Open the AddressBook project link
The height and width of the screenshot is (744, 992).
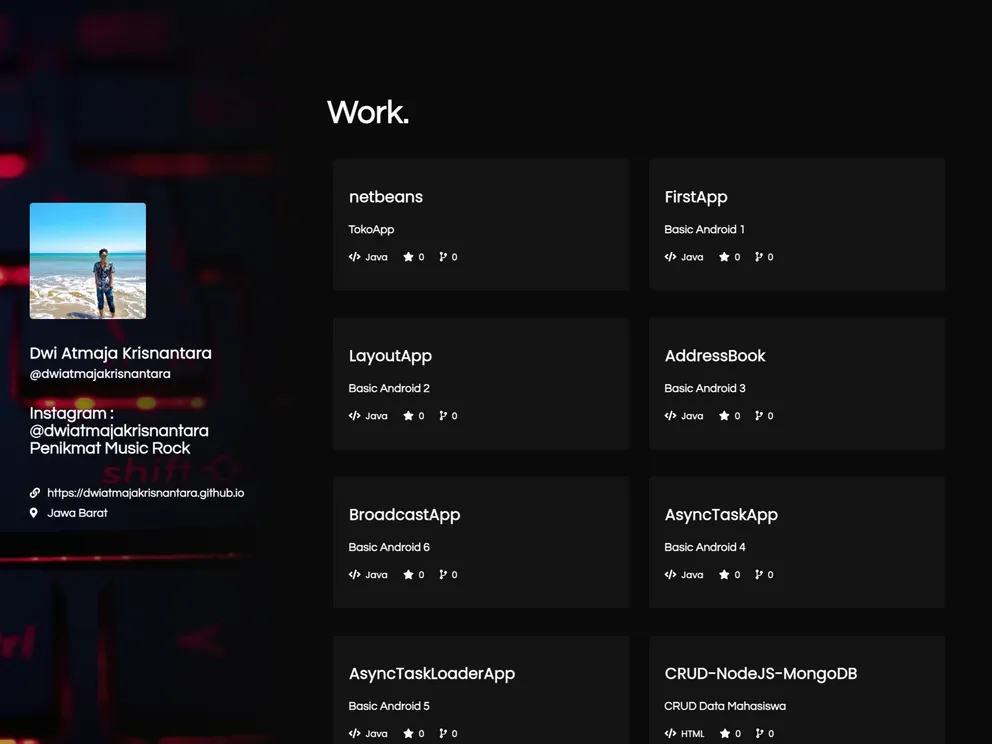tap(714, 356)
